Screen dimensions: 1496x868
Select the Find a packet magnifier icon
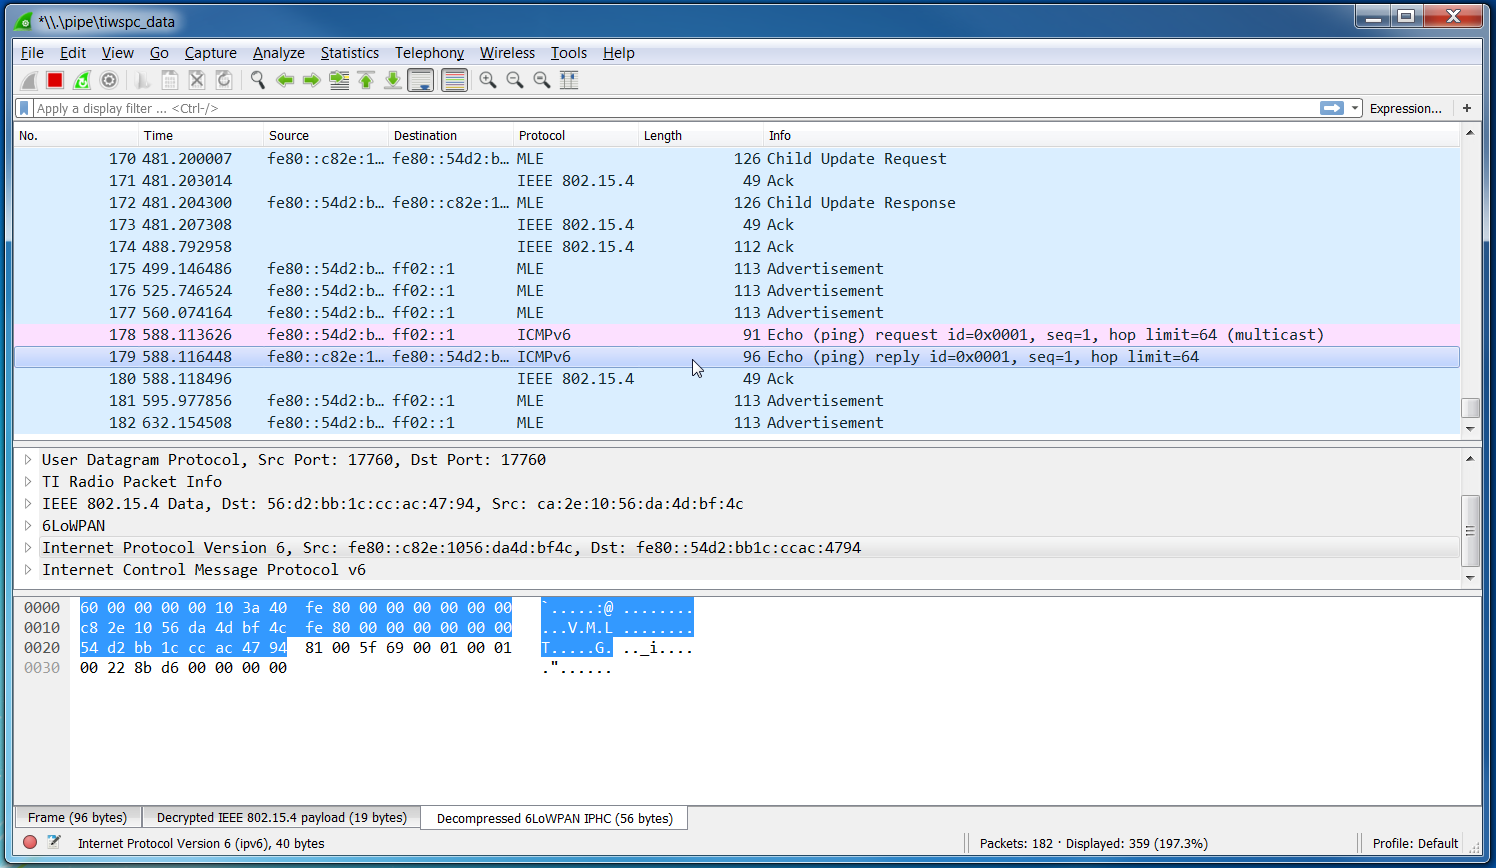(257, 80)
